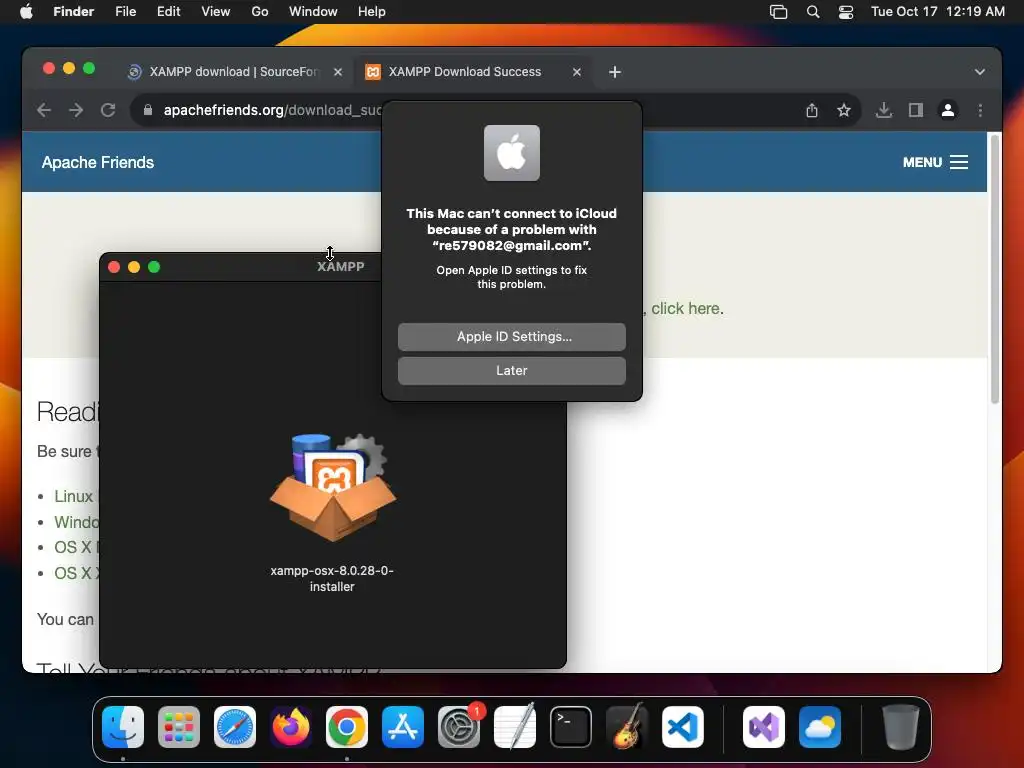Click the Apache Friends site title
The height and width of the screenshot is (768, 1024).
point(98,162)
